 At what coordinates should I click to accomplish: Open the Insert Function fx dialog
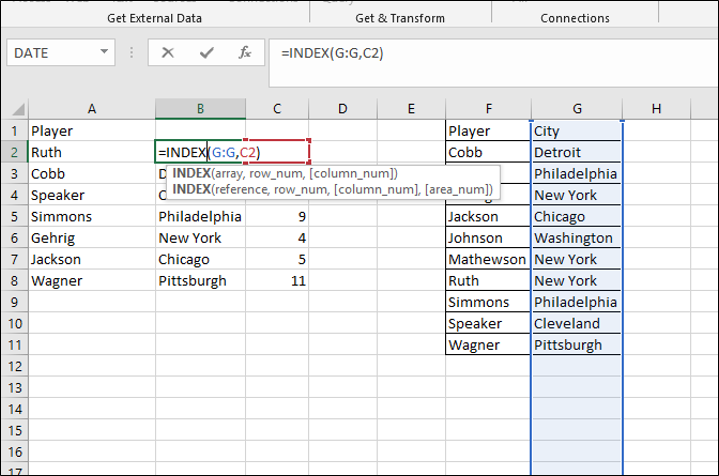coord(245,53)
